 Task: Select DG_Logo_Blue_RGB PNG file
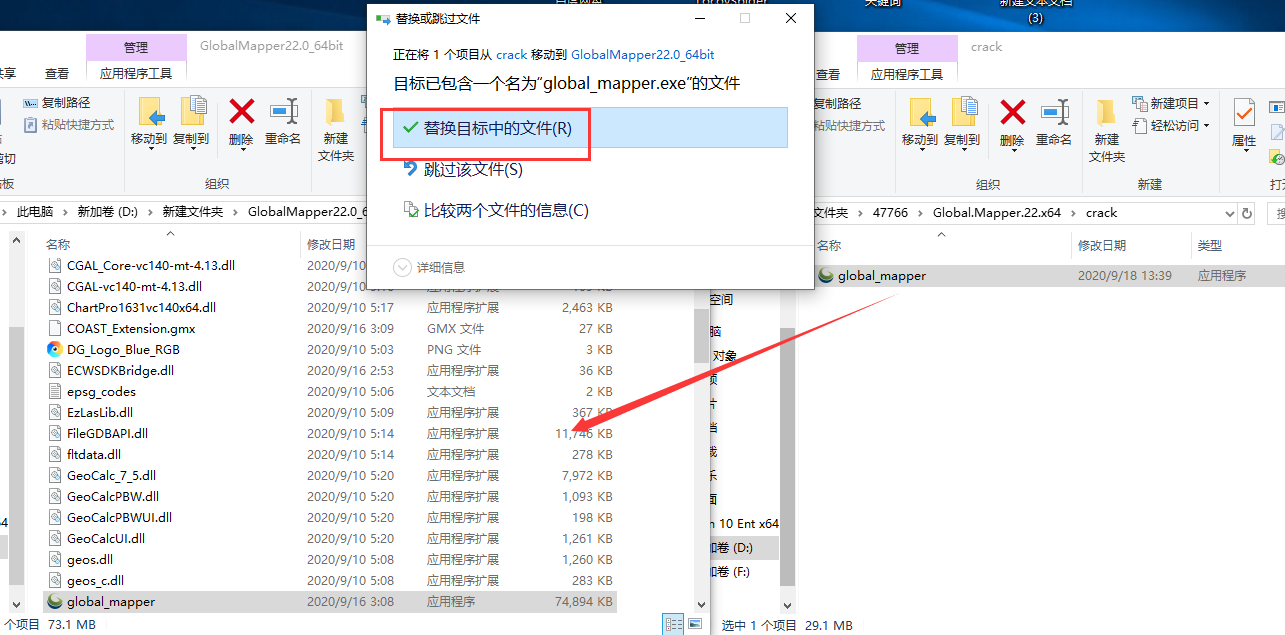tap(123, 349)
